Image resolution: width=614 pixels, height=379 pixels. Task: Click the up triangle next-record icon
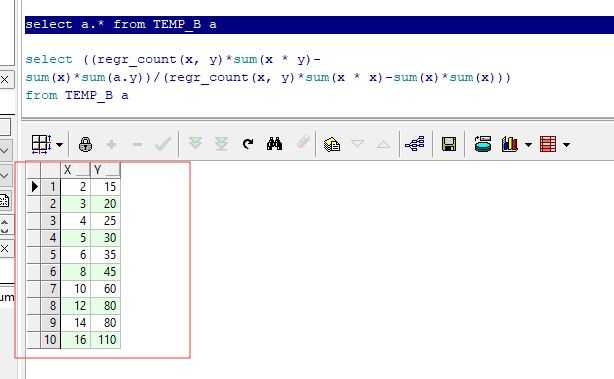pos(383,144)
